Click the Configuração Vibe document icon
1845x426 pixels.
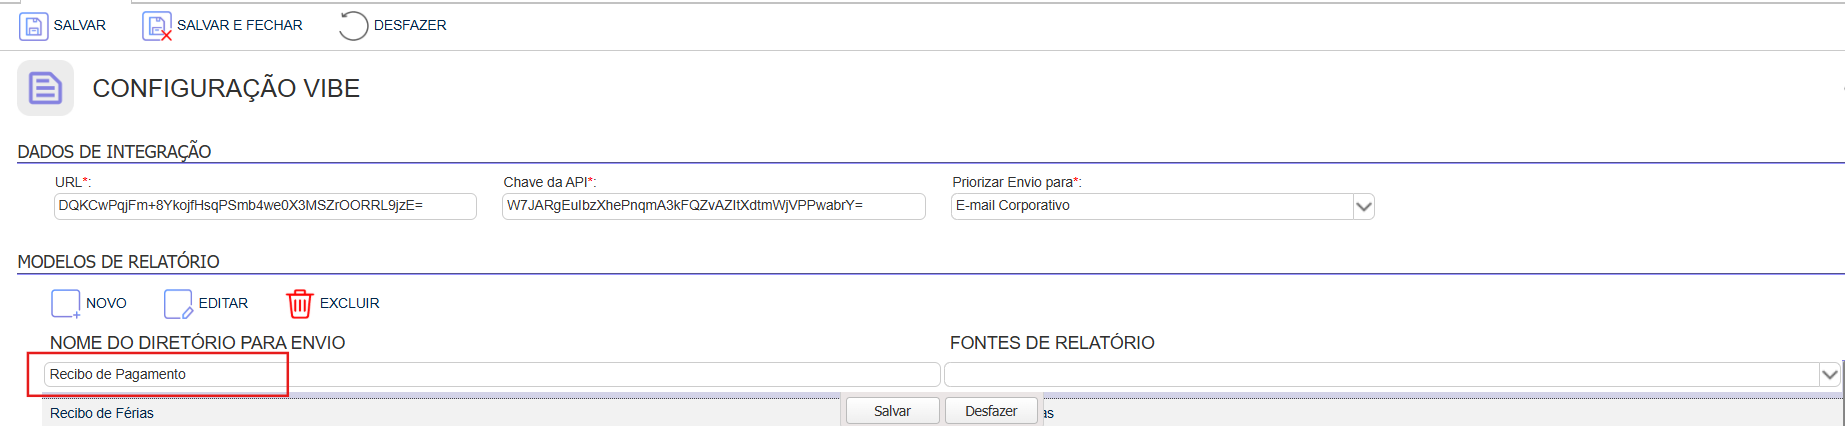(x=45, y=88)
